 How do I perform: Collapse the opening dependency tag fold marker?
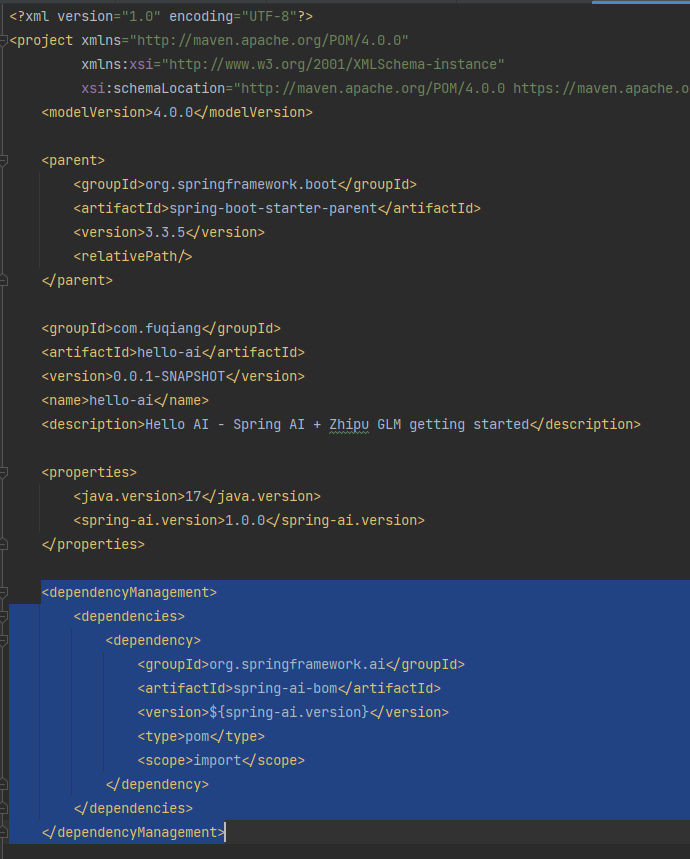[3, 640]
